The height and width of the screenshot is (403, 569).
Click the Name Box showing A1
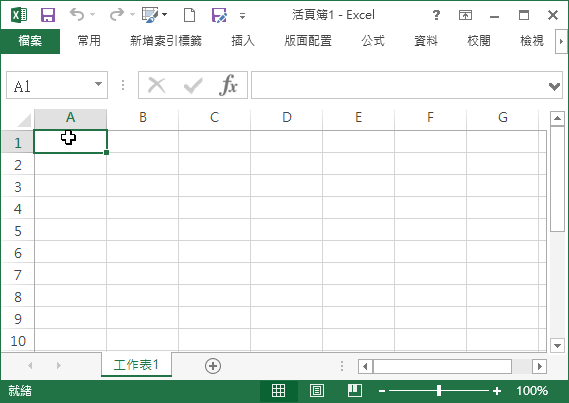click(x=50, y=85)
